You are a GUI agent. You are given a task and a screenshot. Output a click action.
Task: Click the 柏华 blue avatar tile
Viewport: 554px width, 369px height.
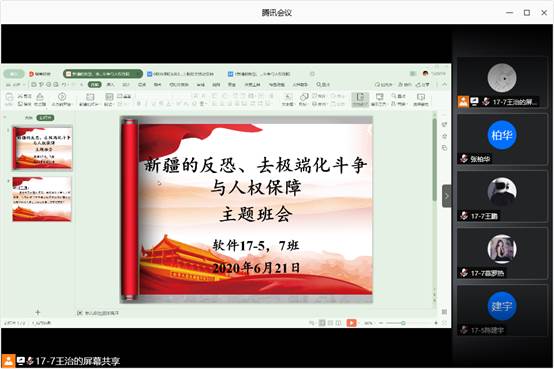coord(502,135)
